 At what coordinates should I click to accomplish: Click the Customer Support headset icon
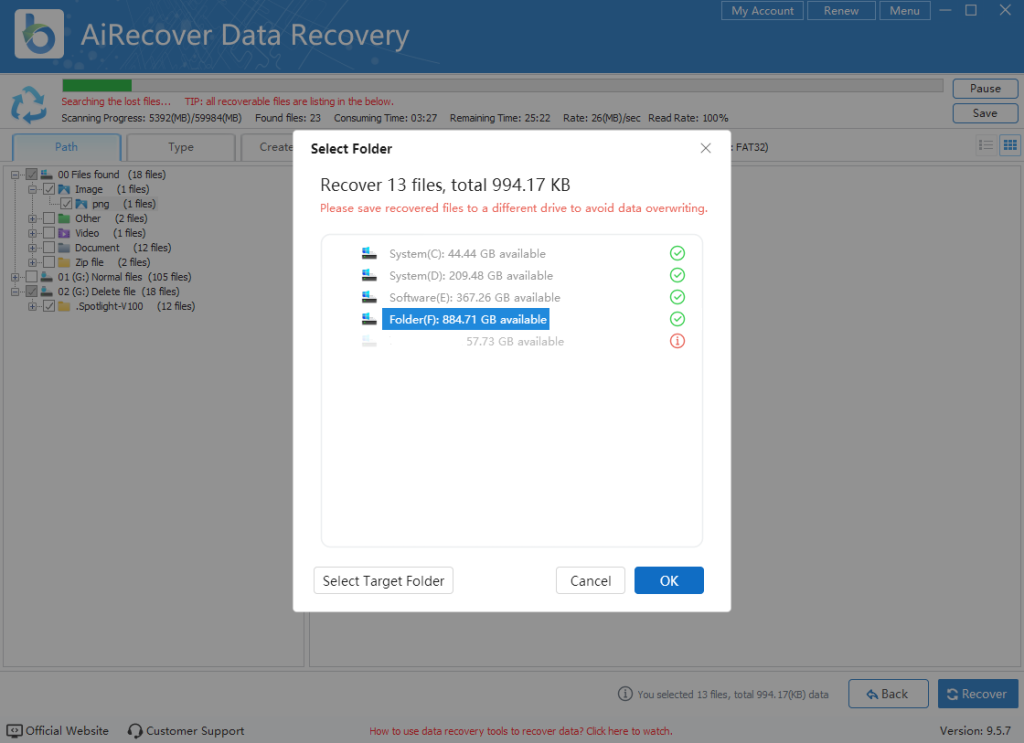click(134, 731)
